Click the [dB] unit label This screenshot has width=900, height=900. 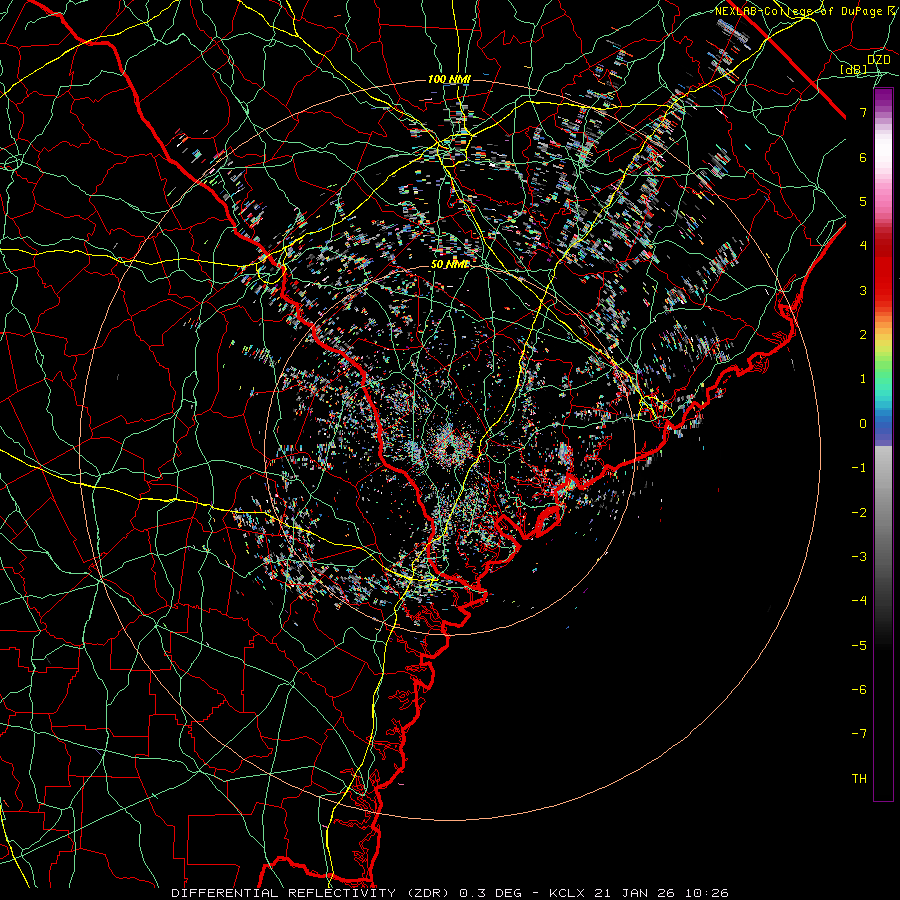tap(854, 70)
